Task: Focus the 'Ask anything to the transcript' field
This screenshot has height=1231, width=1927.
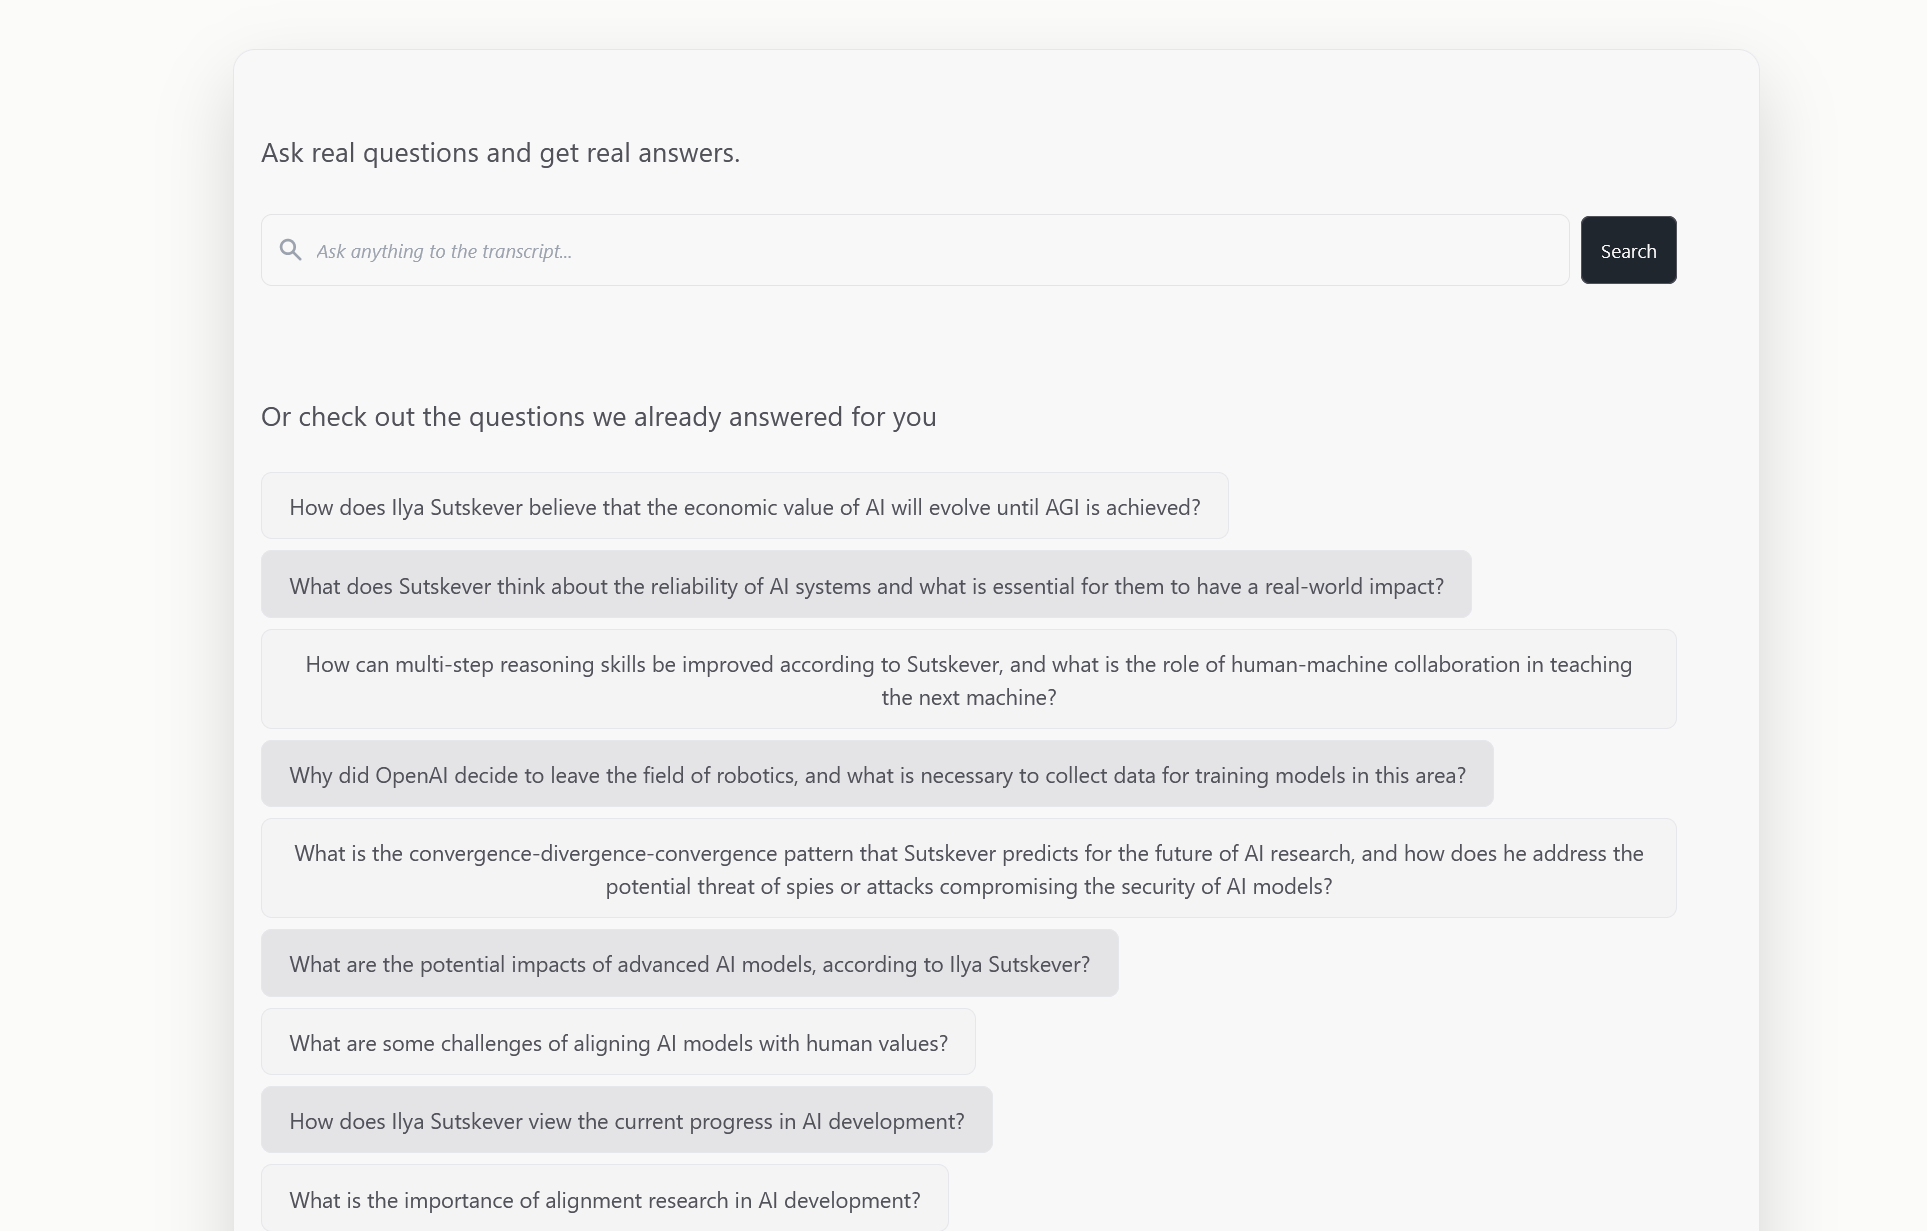Action: 915,250
